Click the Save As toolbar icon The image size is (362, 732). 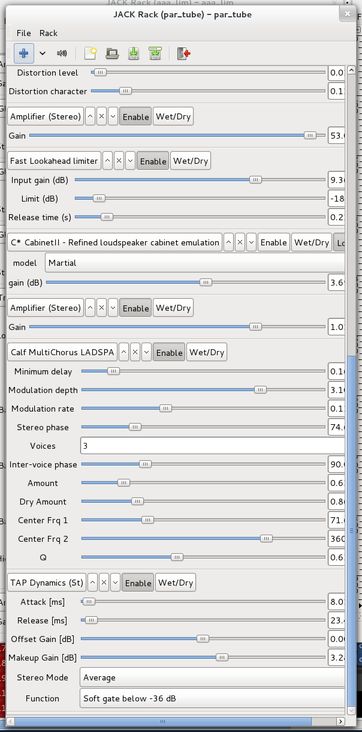[x=155, y=53]
